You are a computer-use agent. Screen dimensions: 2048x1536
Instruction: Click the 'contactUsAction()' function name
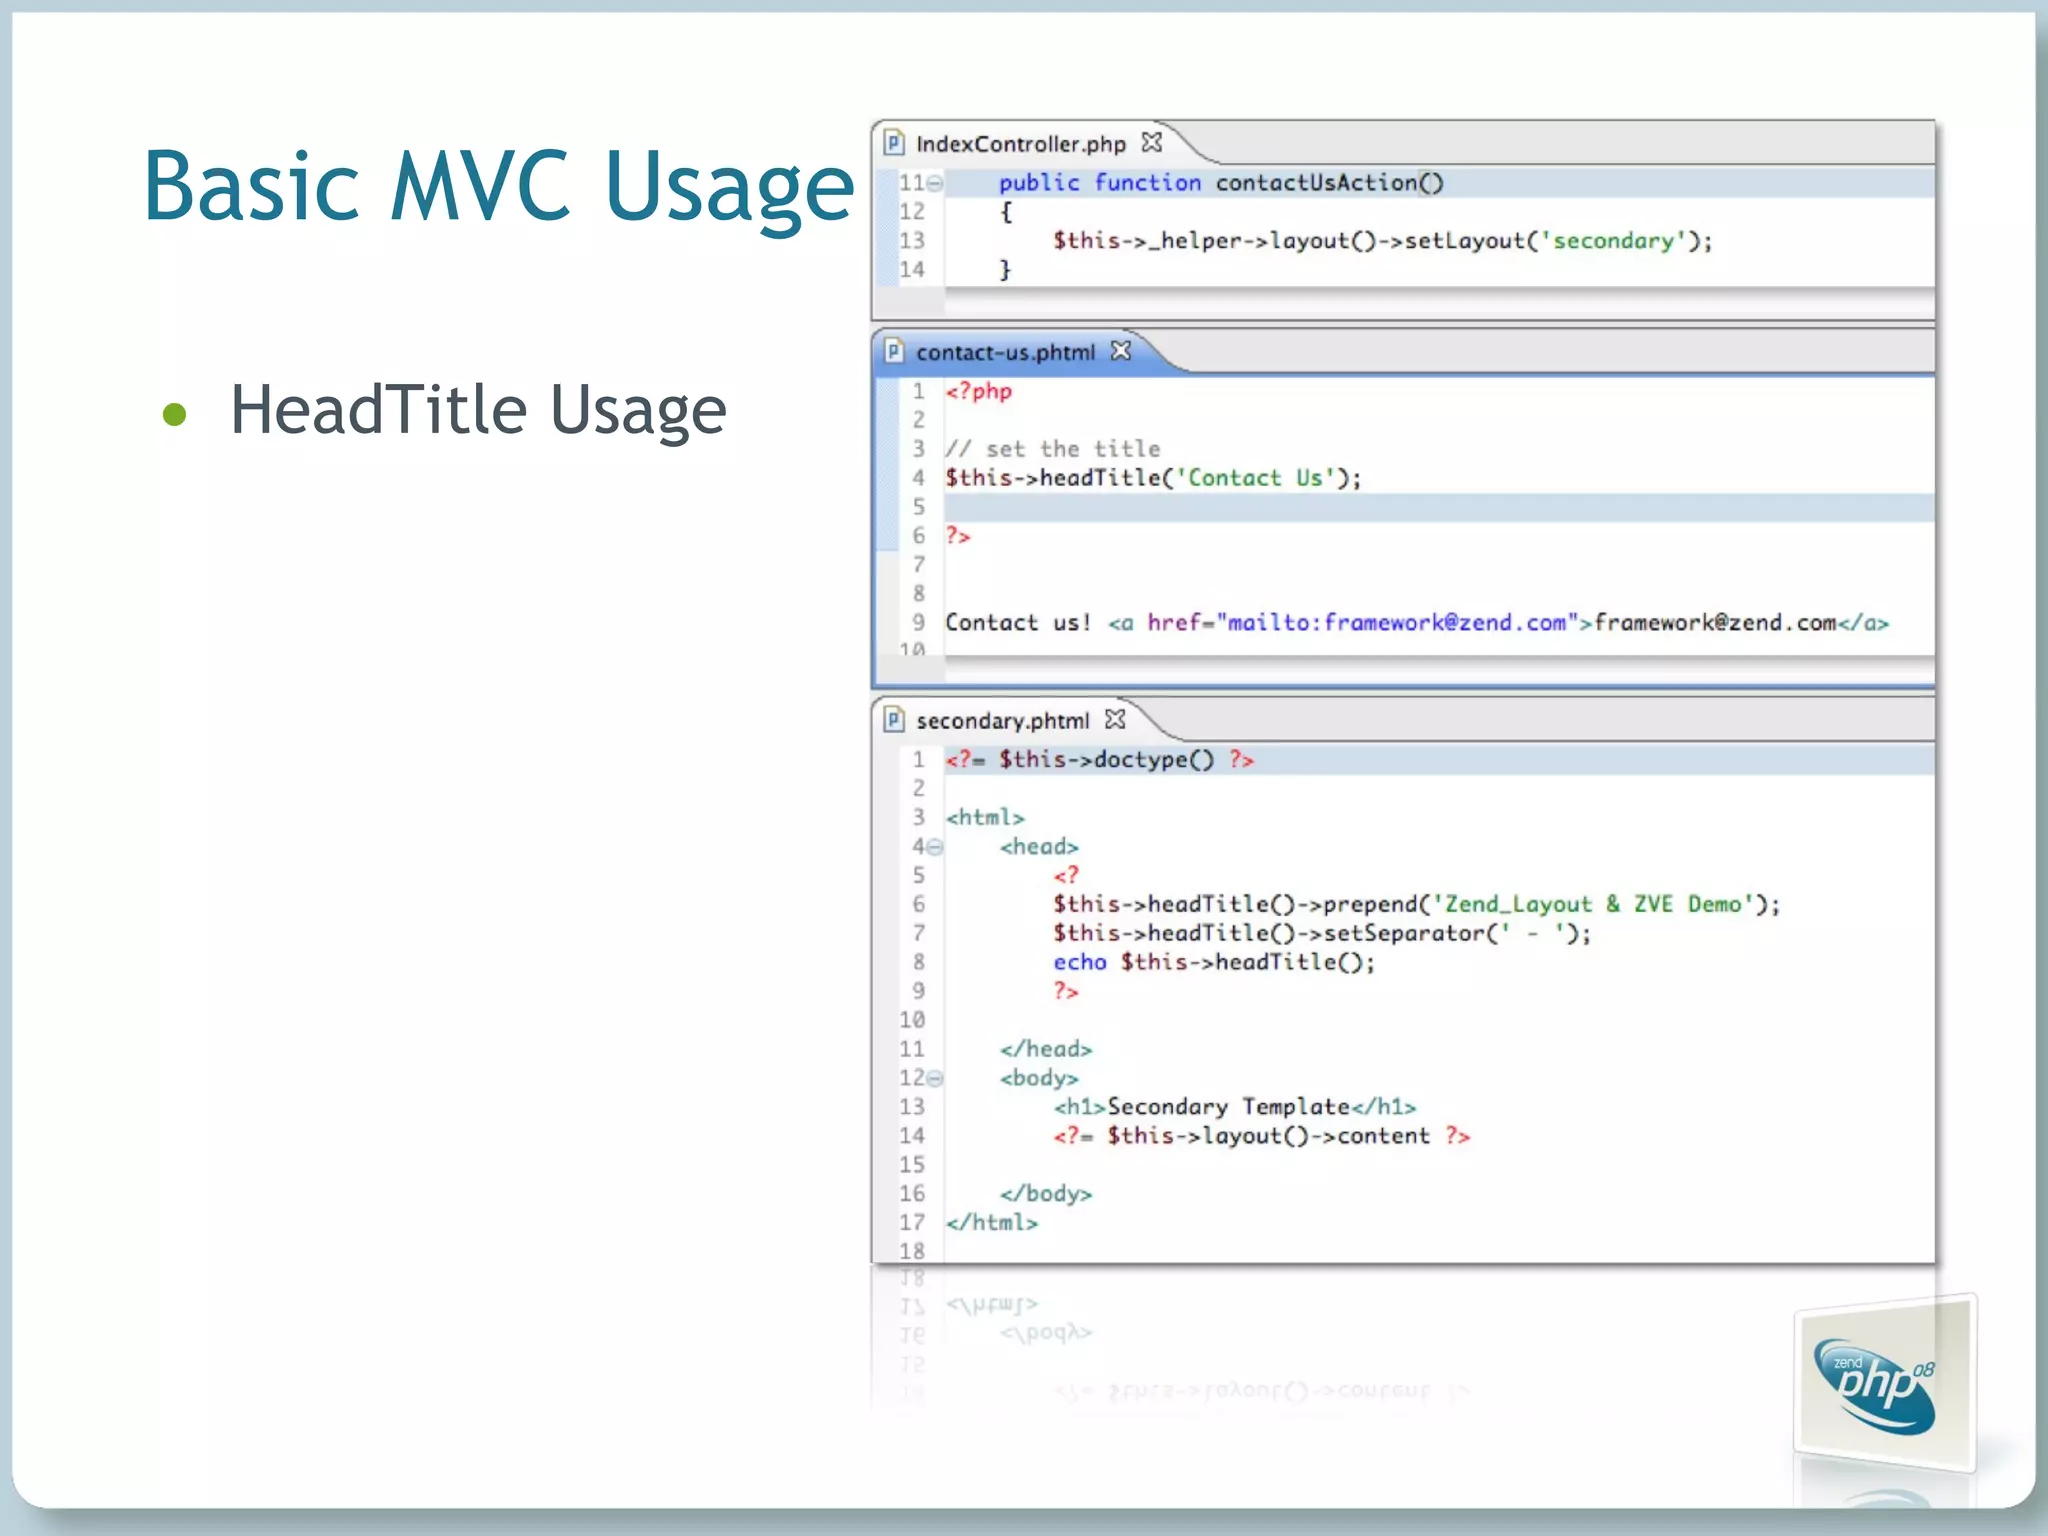pyautogui.click(x=1330, y=183)
